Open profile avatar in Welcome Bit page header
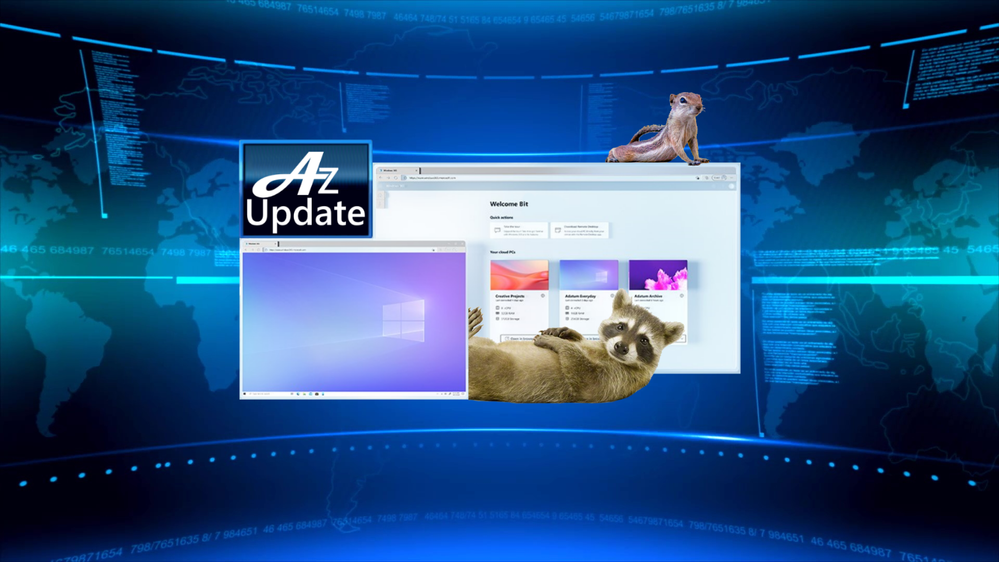The image size is (999, 562). pyautogui.click(x=731, y=186)
